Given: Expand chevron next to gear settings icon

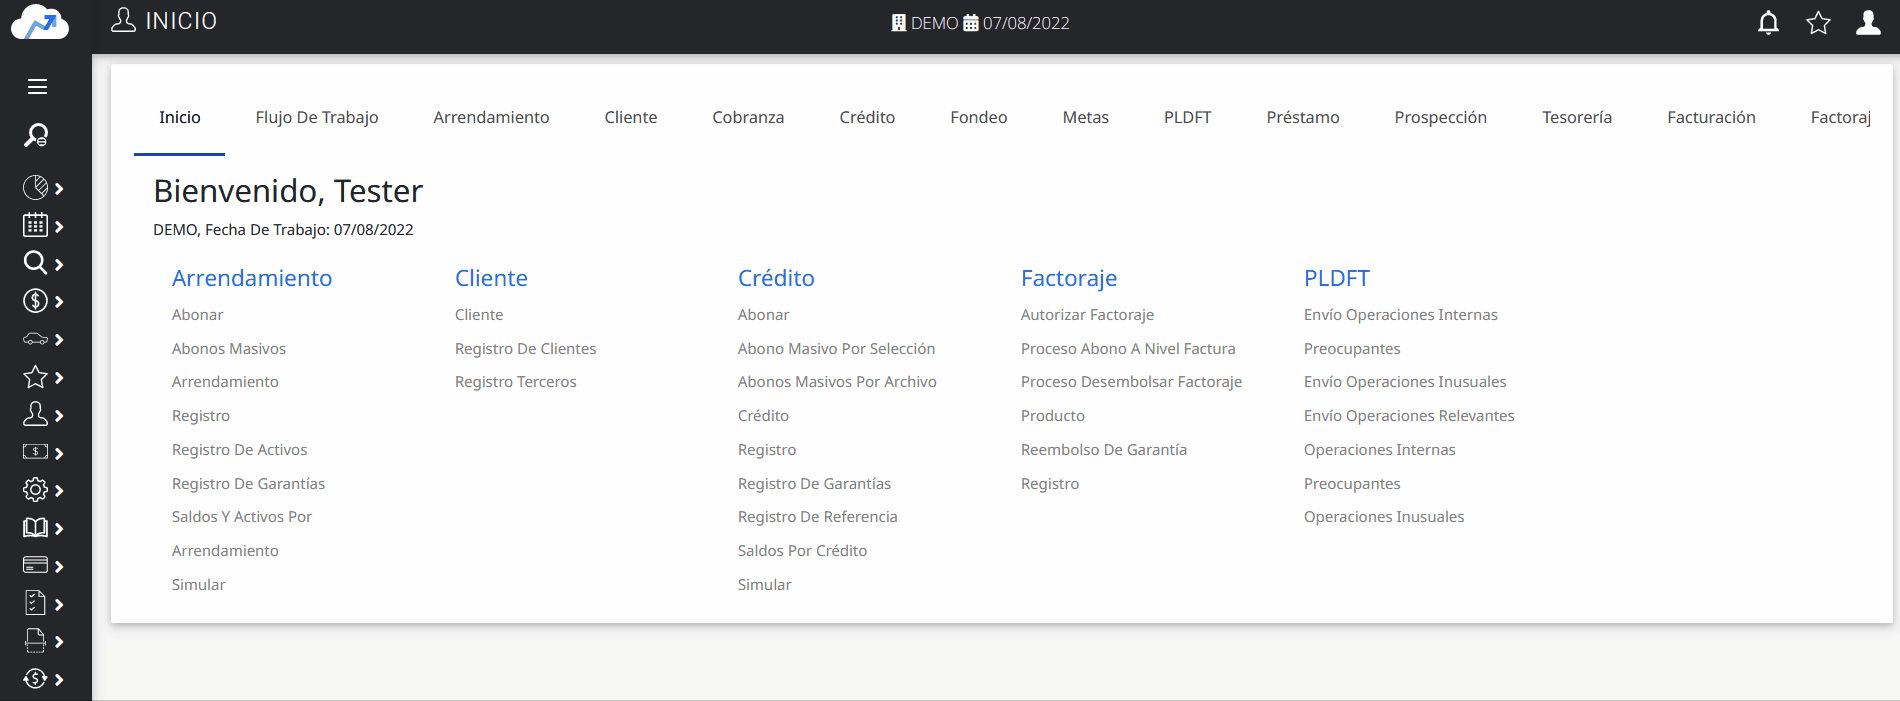Looking at the screenshot, I should coord(59,491).
